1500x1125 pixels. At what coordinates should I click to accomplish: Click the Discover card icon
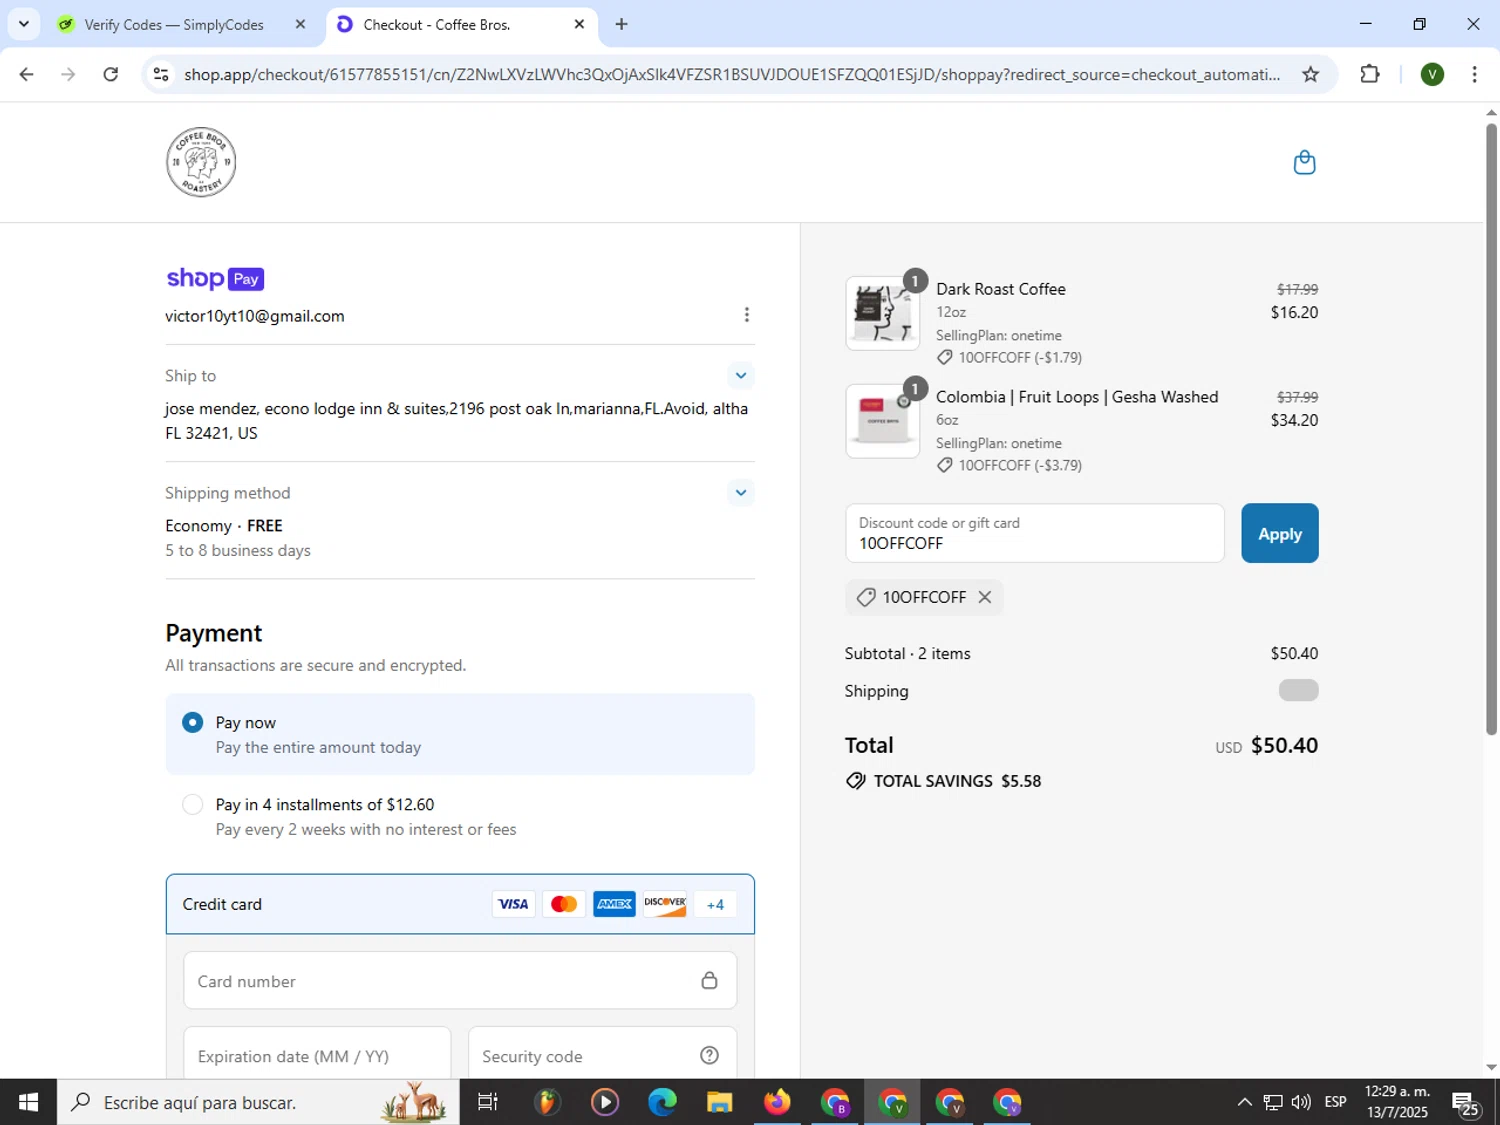pos(665,904)
